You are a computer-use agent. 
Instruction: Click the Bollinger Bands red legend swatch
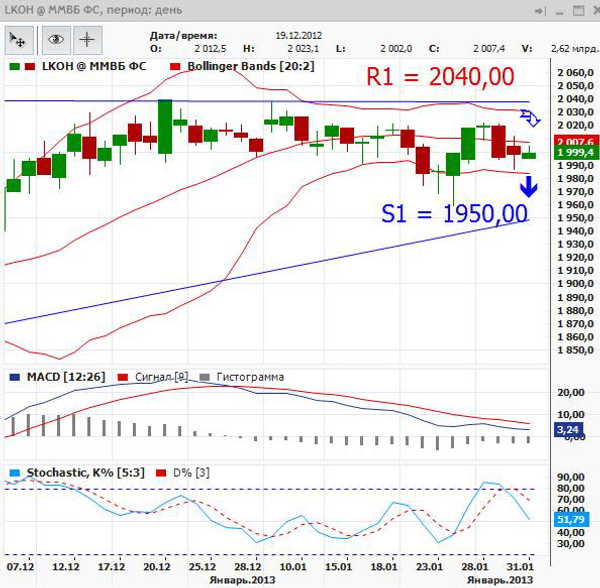[x=175, y=67]
